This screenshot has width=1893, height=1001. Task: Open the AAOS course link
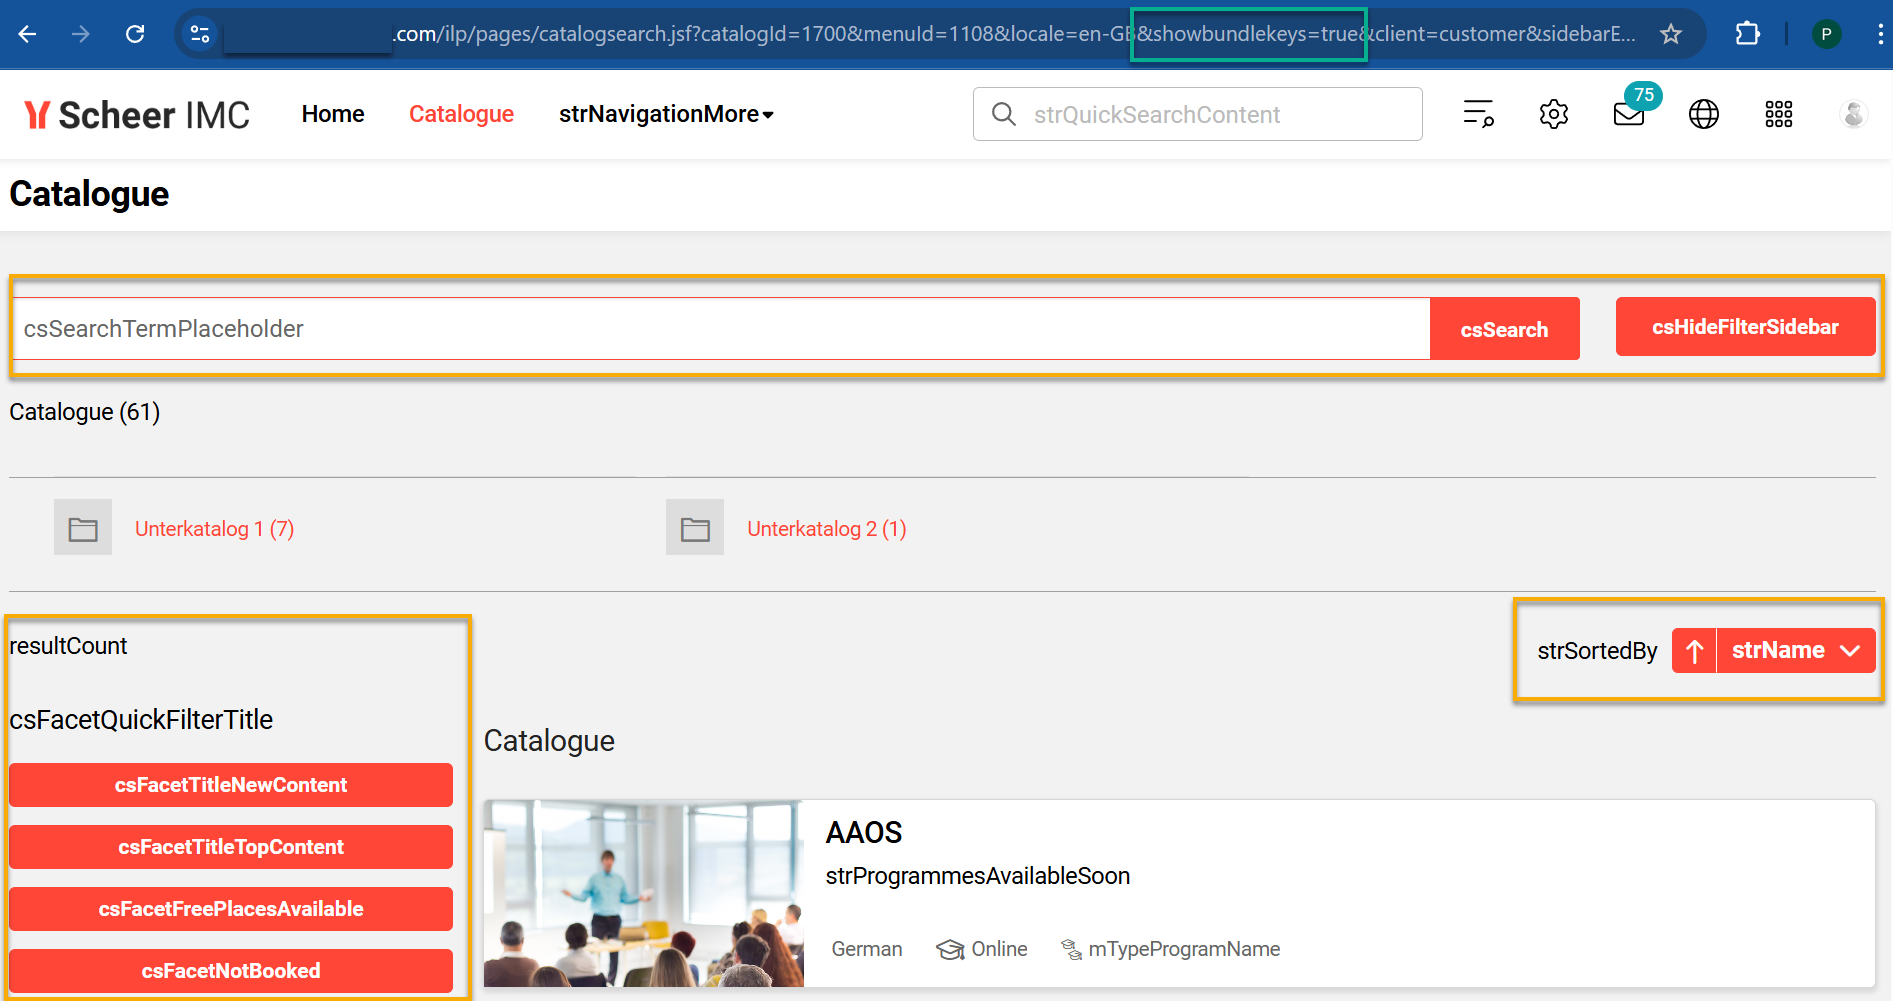click(864, 832)
